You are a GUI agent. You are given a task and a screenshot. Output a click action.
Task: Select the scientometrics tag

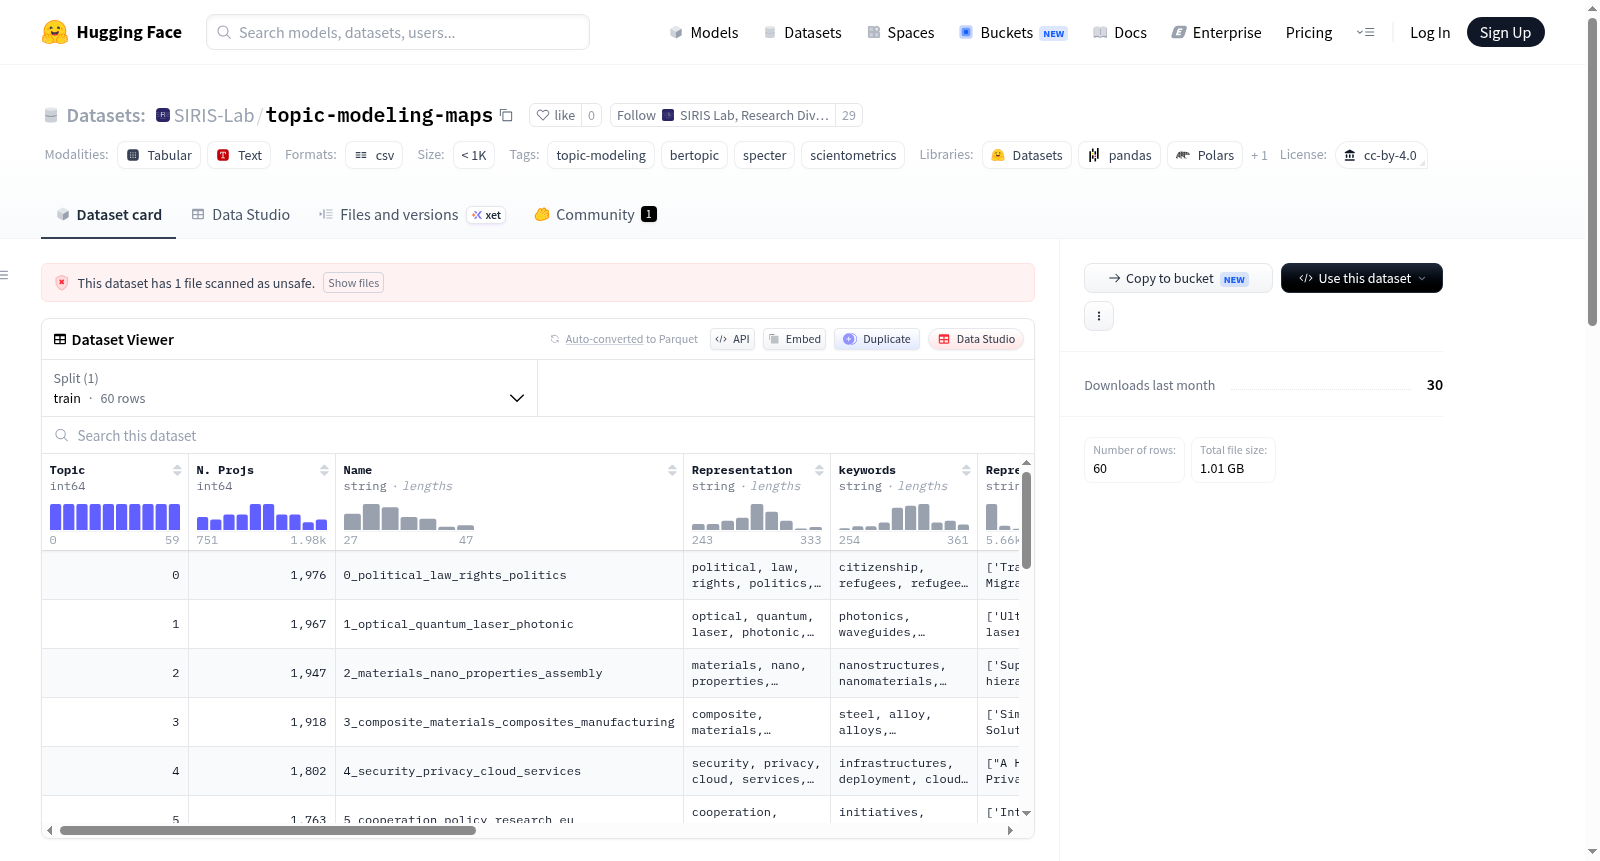tap(853, 155)
